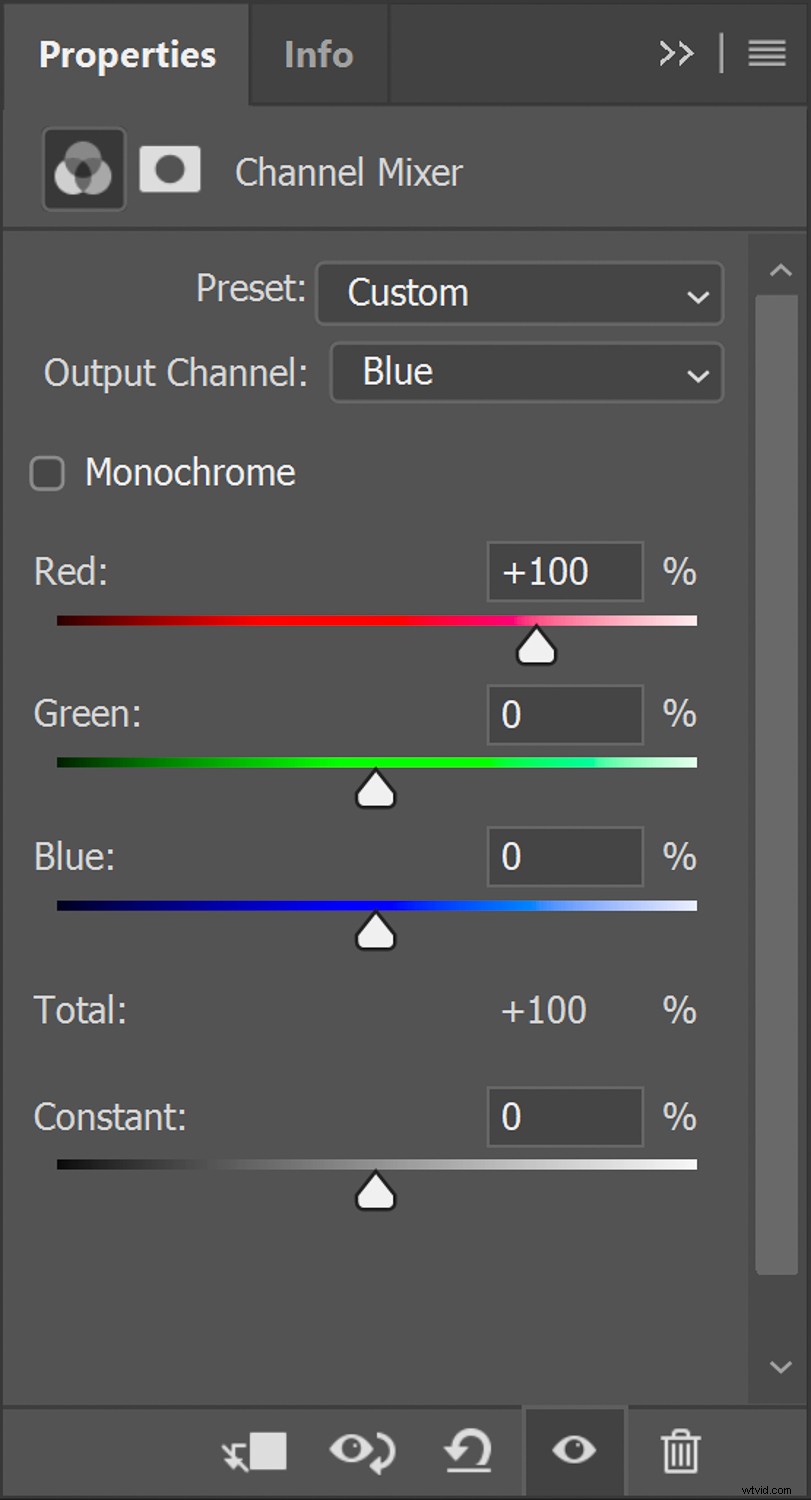Click the Channel Mixer adjustment icon

coord(83,169)
